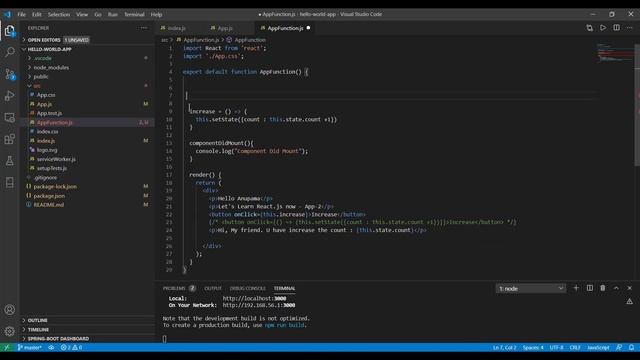Maximize the panel with the up chevron
This screenshot has width=640, height=360.
coord(616,288)
